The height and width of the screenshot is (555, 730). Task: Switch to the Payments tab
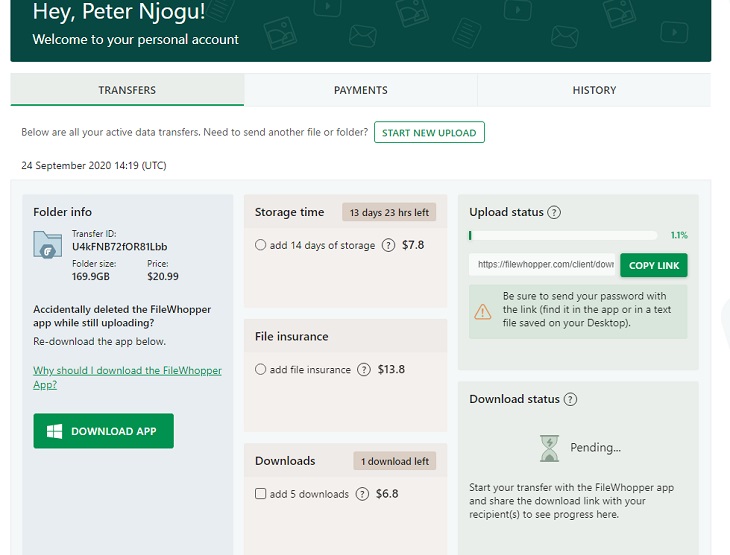pyautogui.click(x=361, y=90)
